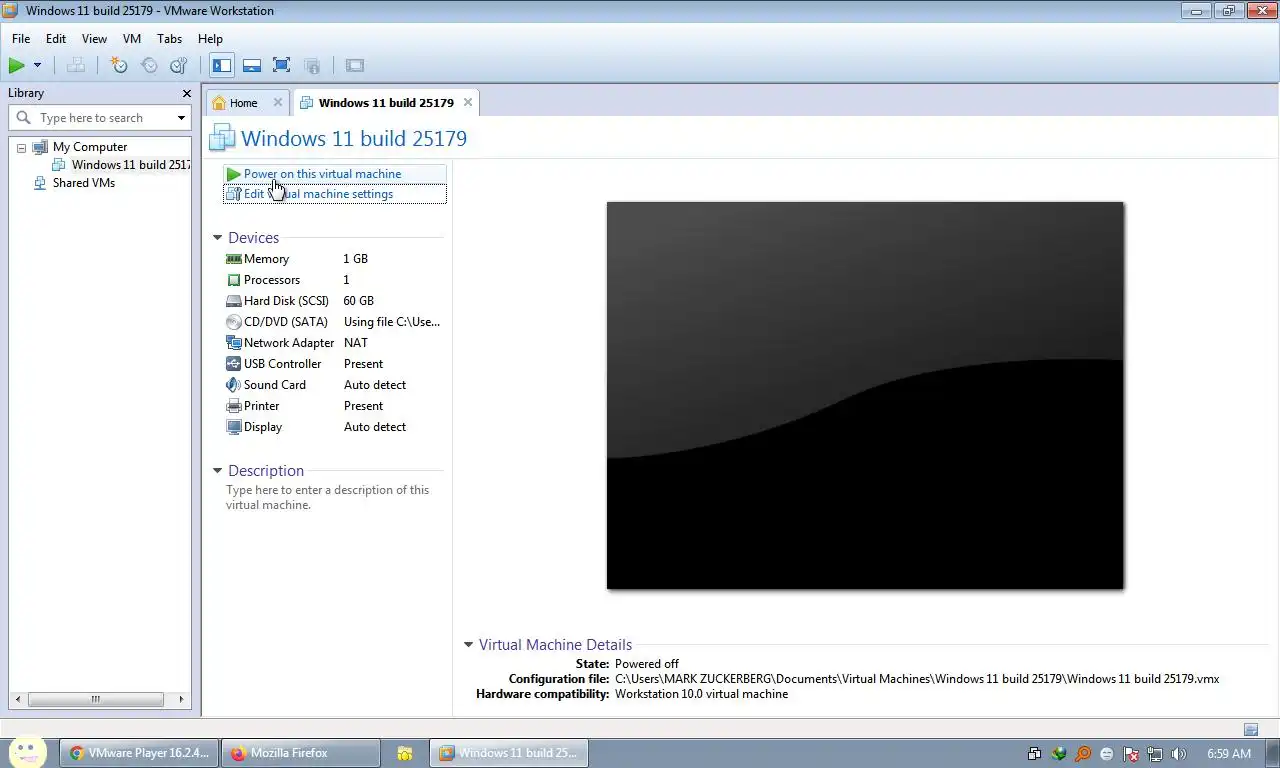1280x768 pixels.
Task: Open the Help menu
Action: (x=210, y=39)
